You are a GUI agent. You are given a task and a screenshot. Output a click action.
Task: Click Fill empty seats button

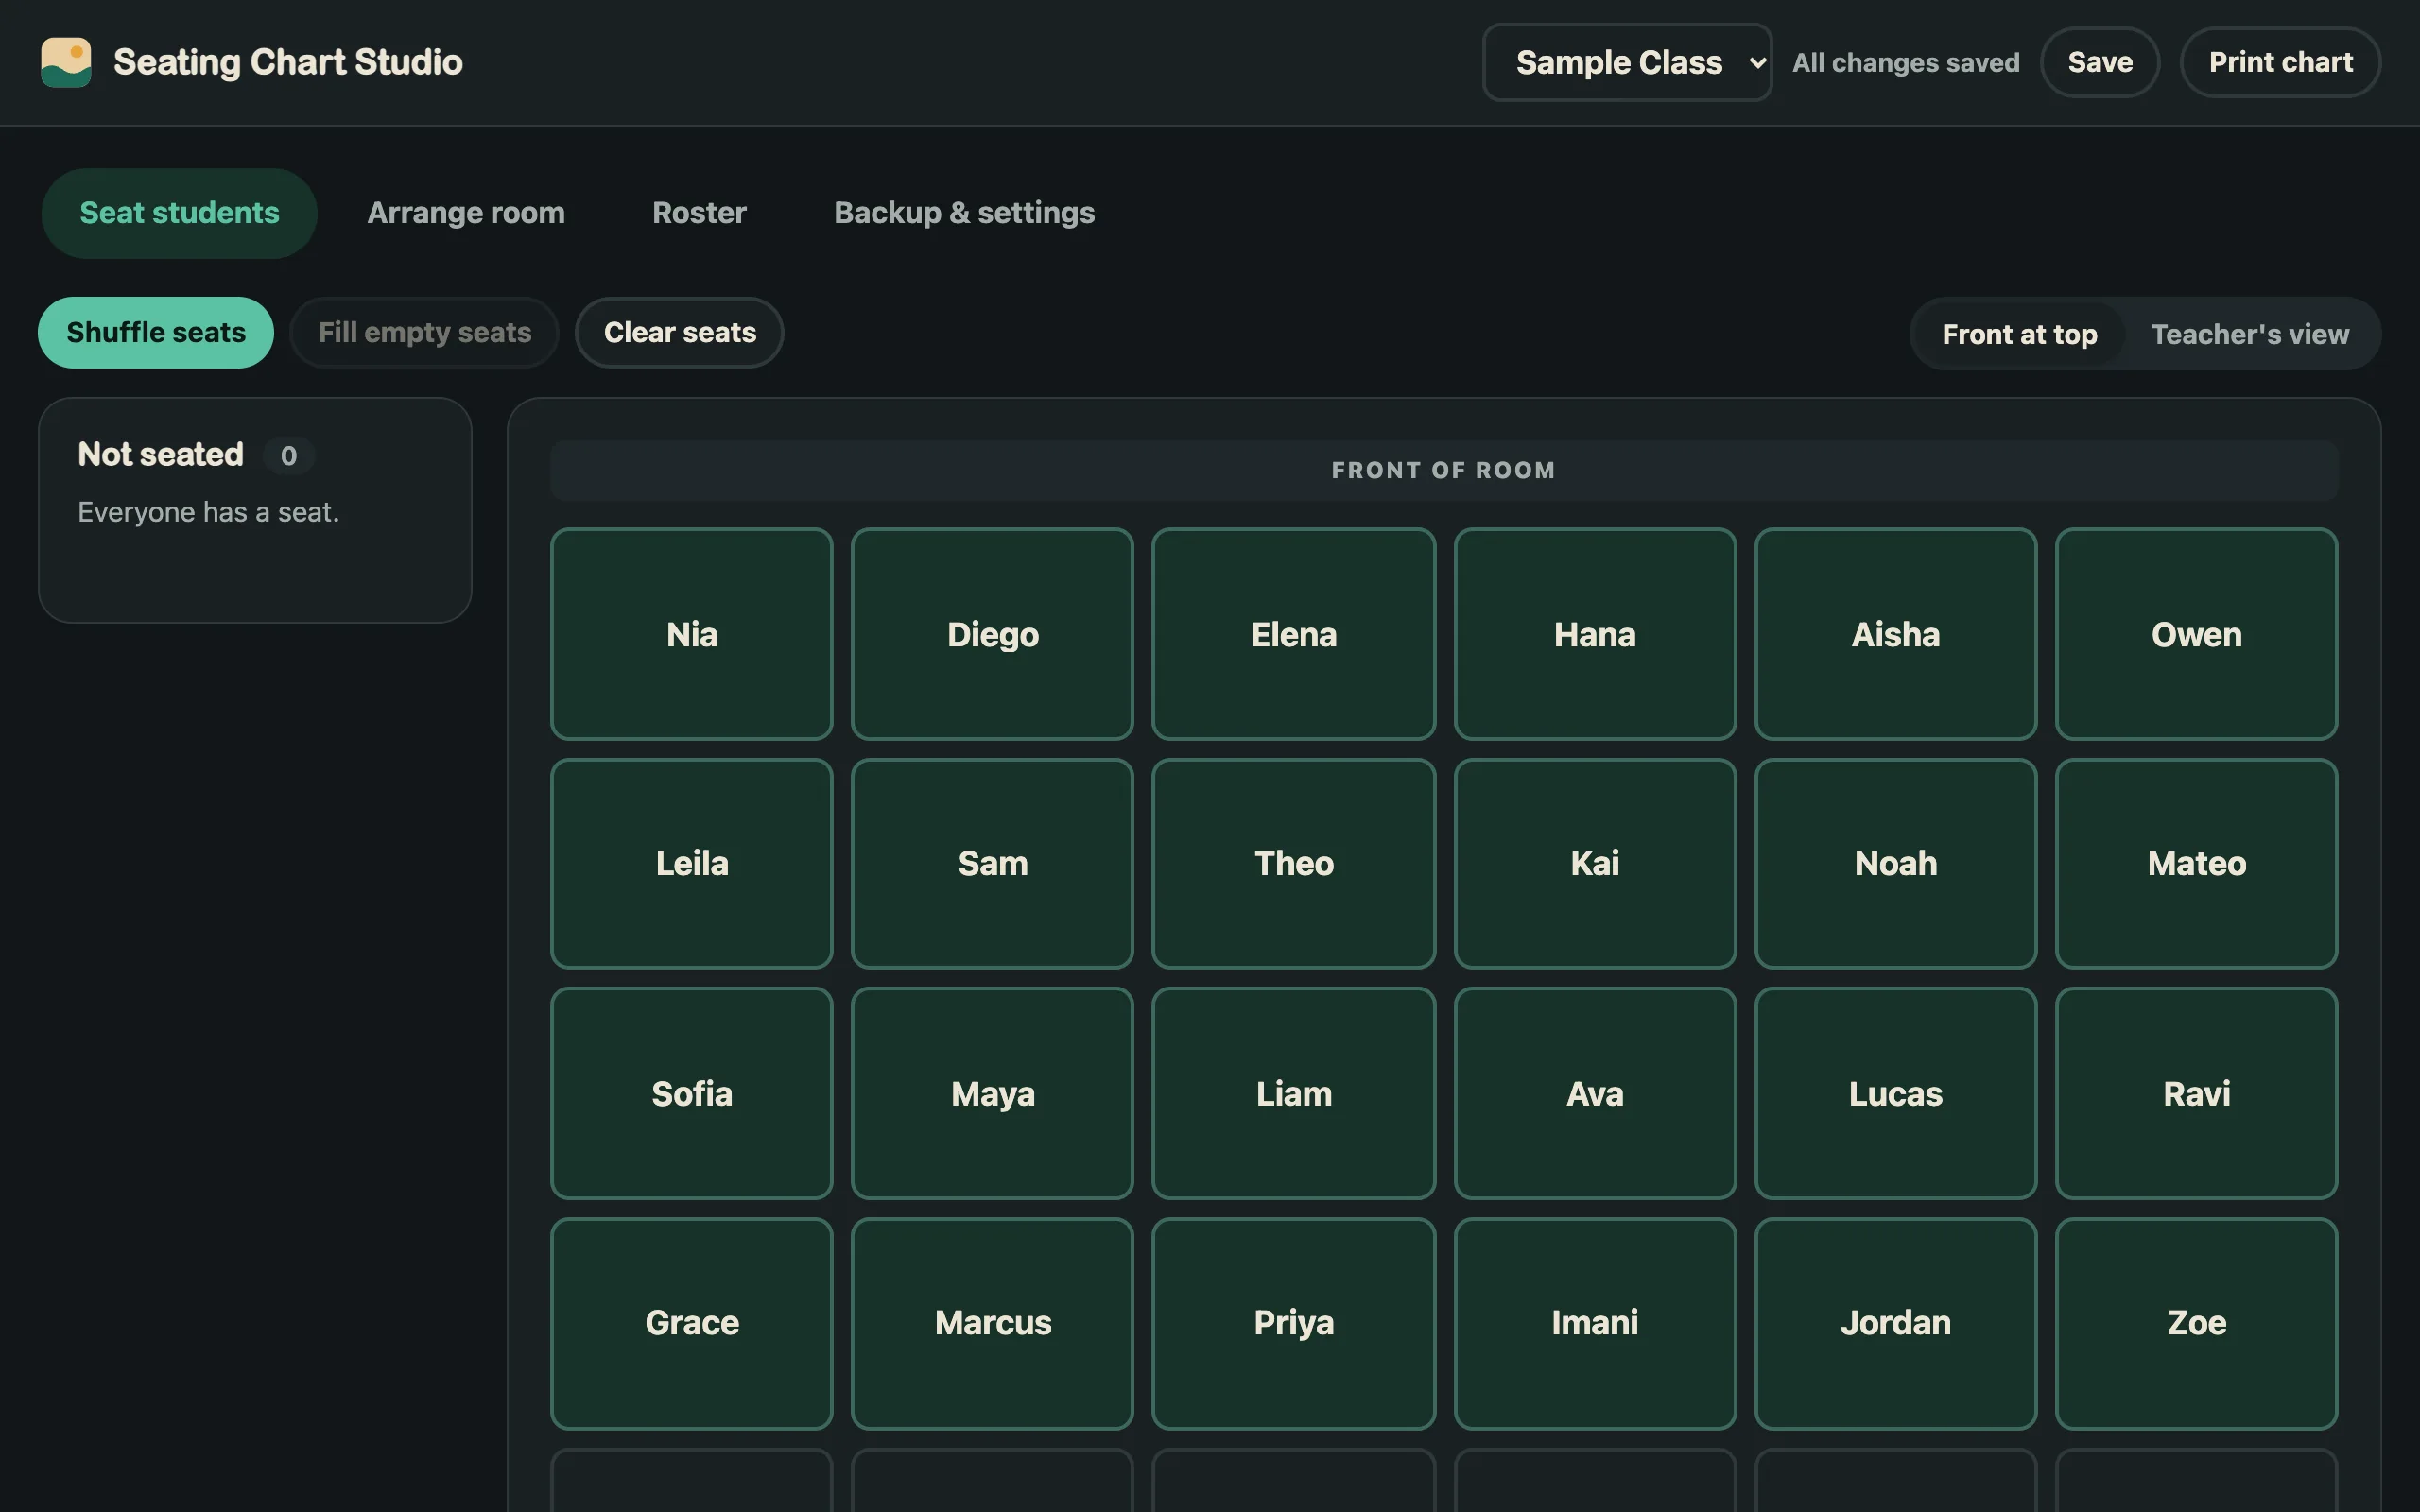(424, 333)
